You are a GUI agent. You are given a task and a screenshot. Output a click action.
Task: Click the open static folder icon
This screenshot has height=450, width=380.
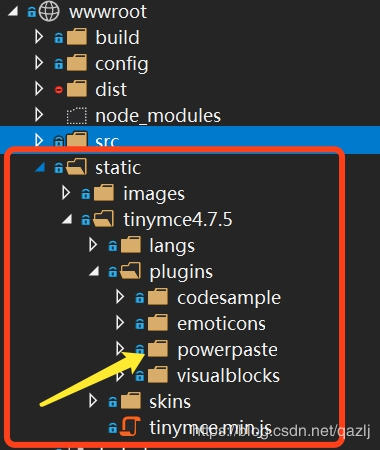tap(77, 166)
